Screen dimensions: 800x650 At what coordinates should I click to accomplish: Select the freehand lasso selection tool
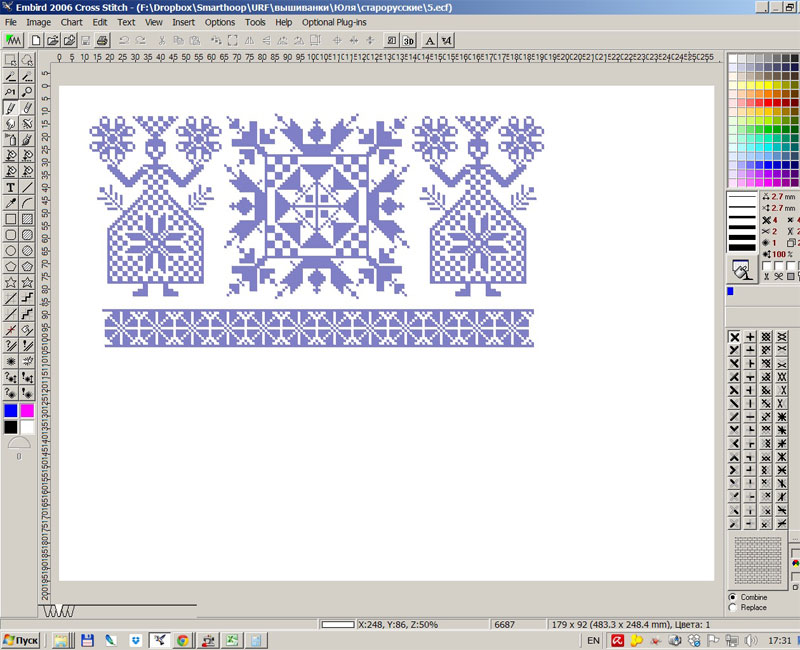click(27, 60)
